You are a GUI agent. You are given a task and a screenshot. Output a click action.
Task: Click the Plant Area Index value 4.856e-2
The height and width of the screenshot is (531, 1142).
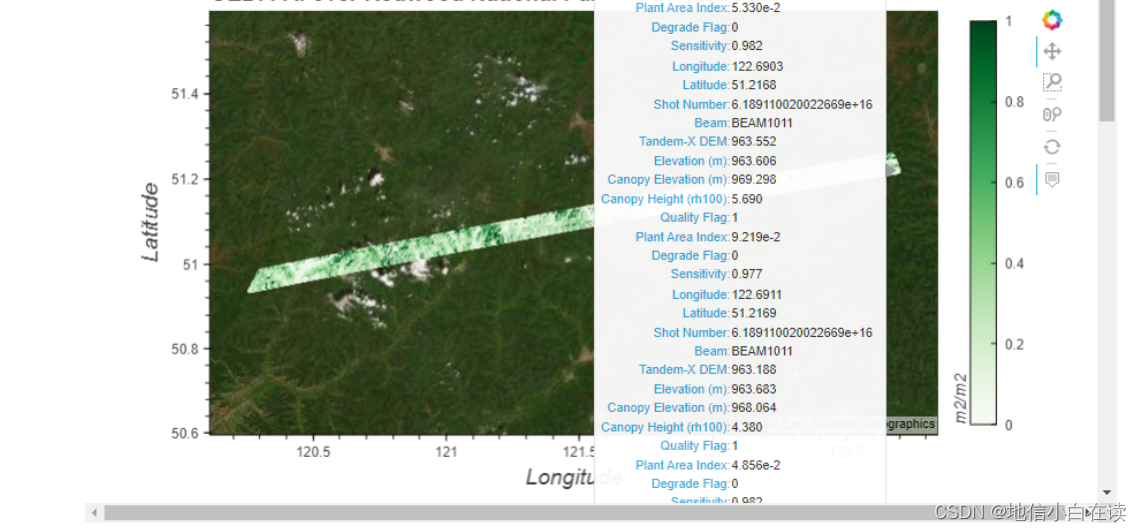[755, 465]
